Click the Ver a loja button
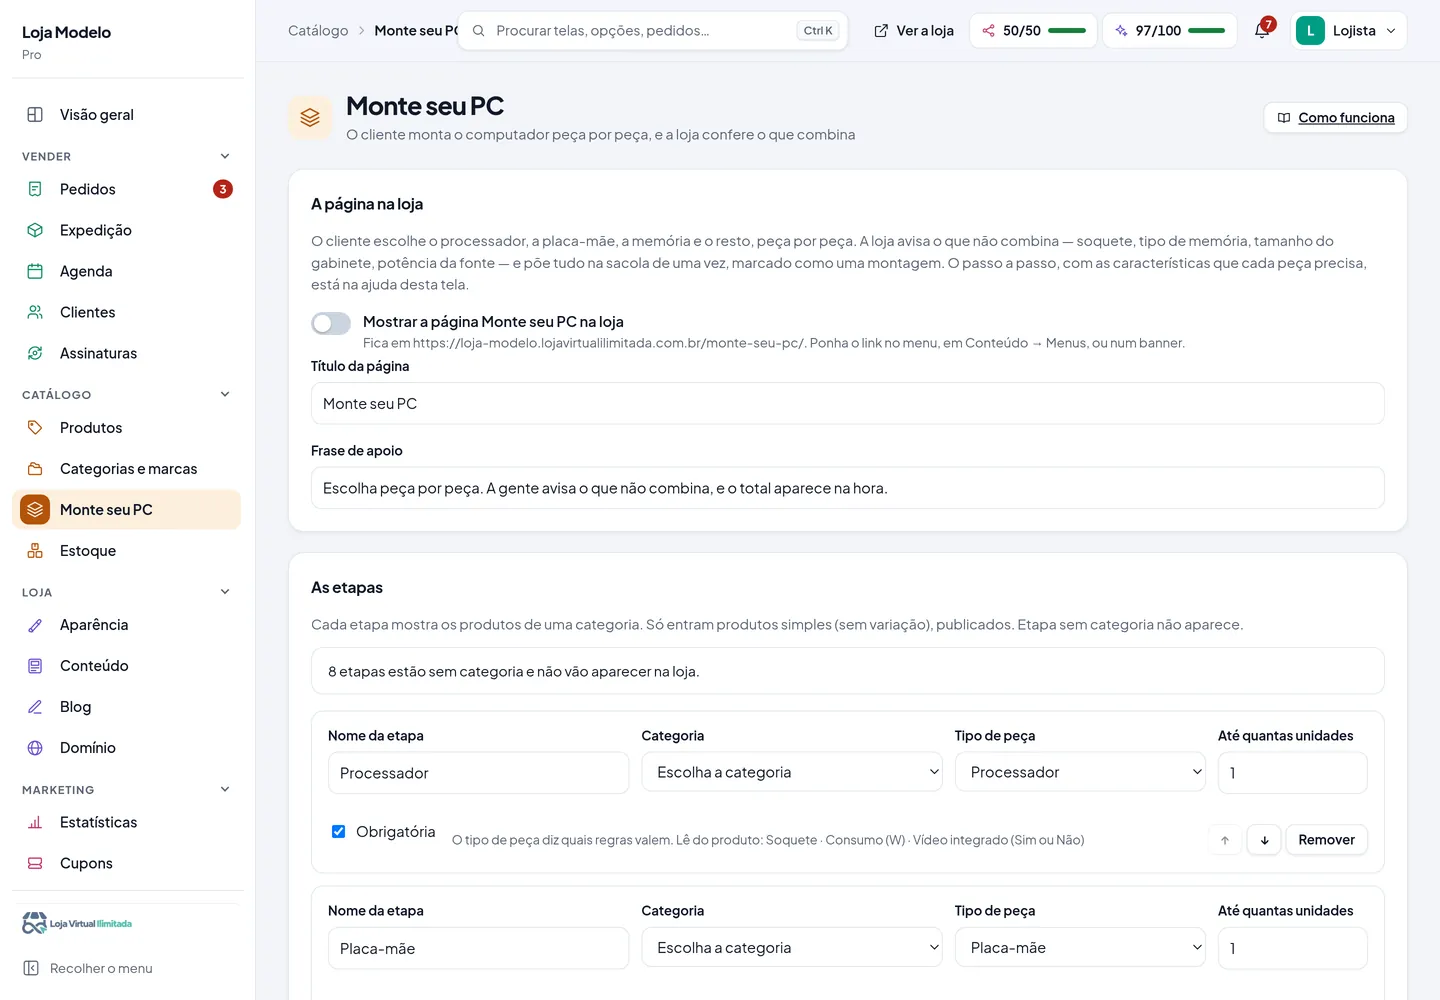Screen dimensions: 1440x1000 point(914,30)
